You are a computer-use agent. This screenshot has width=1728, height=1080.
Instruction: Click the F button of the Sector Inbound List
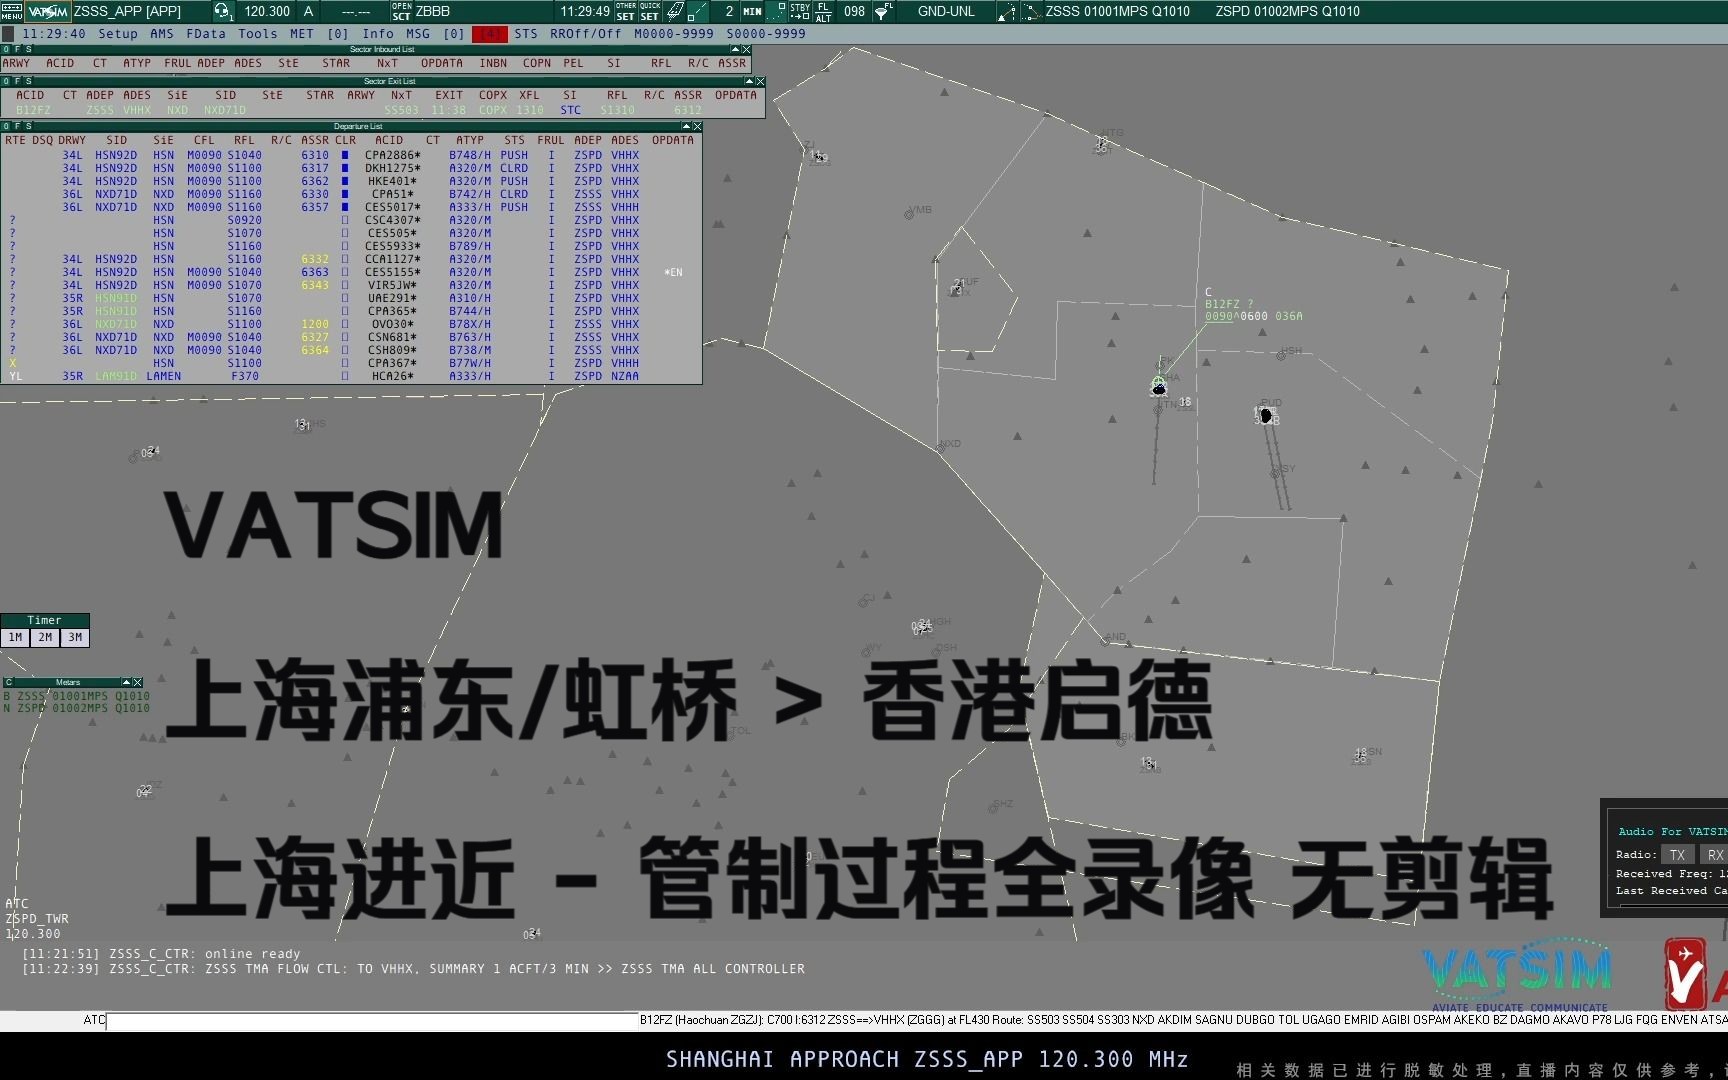(17, 49)
